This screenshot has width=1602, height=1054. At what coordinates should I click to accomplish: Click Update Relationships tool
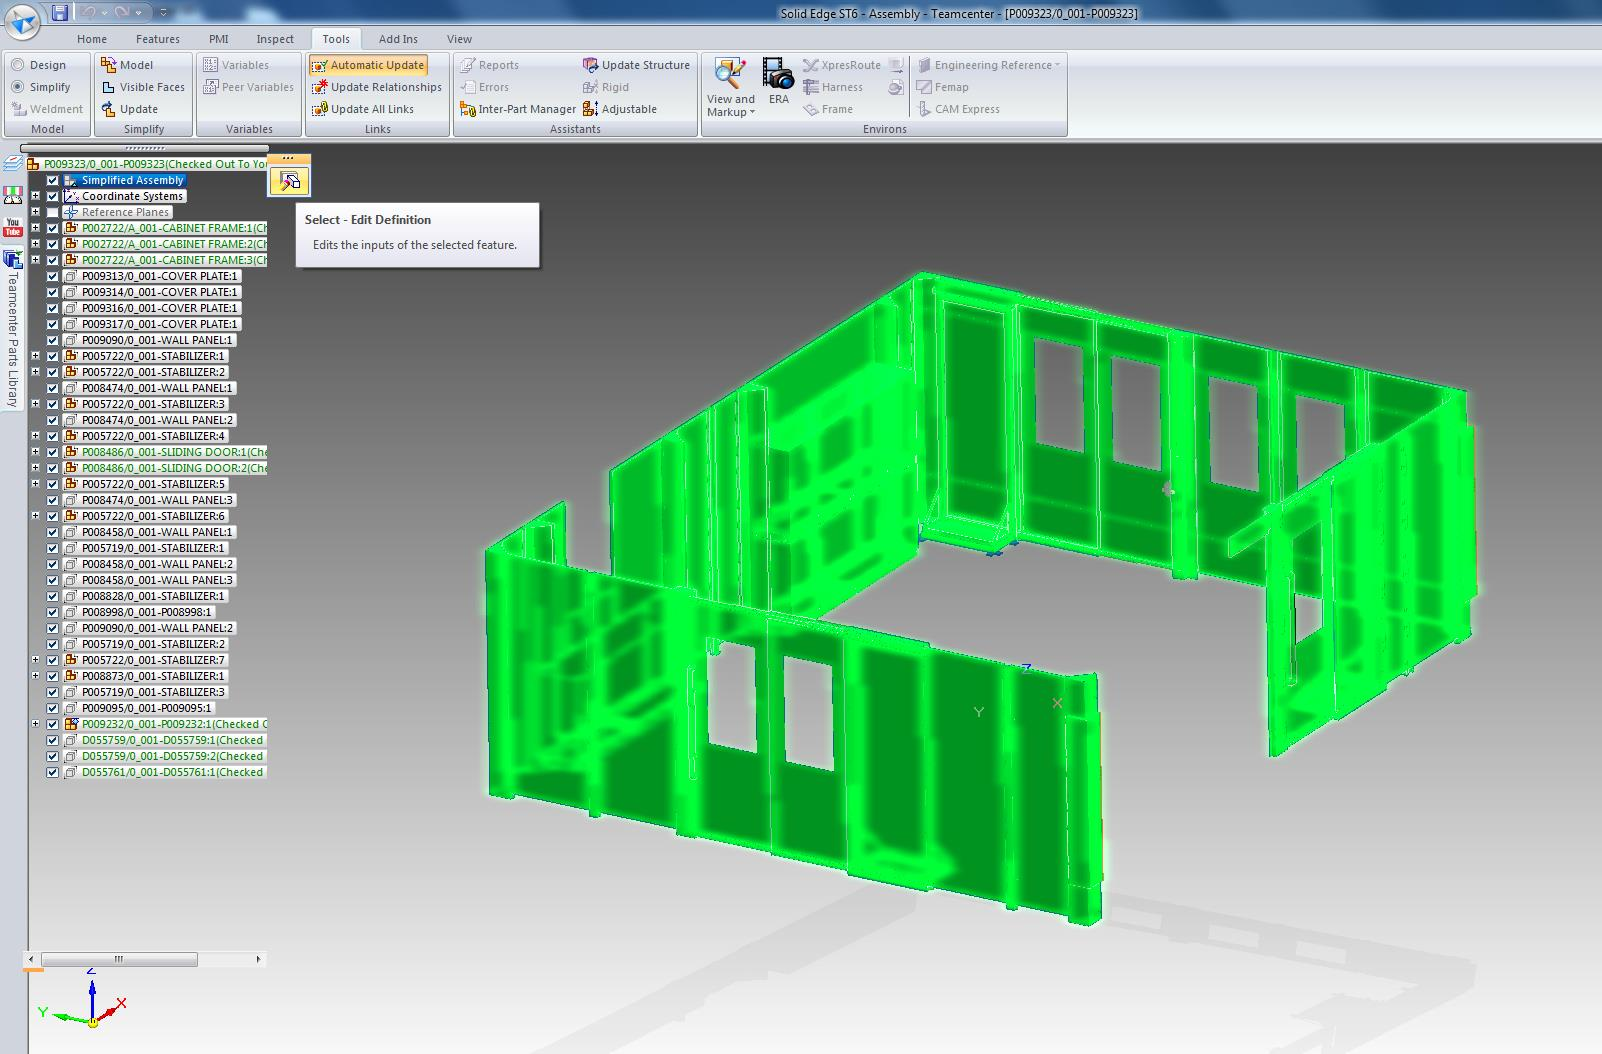pos(376,87)
